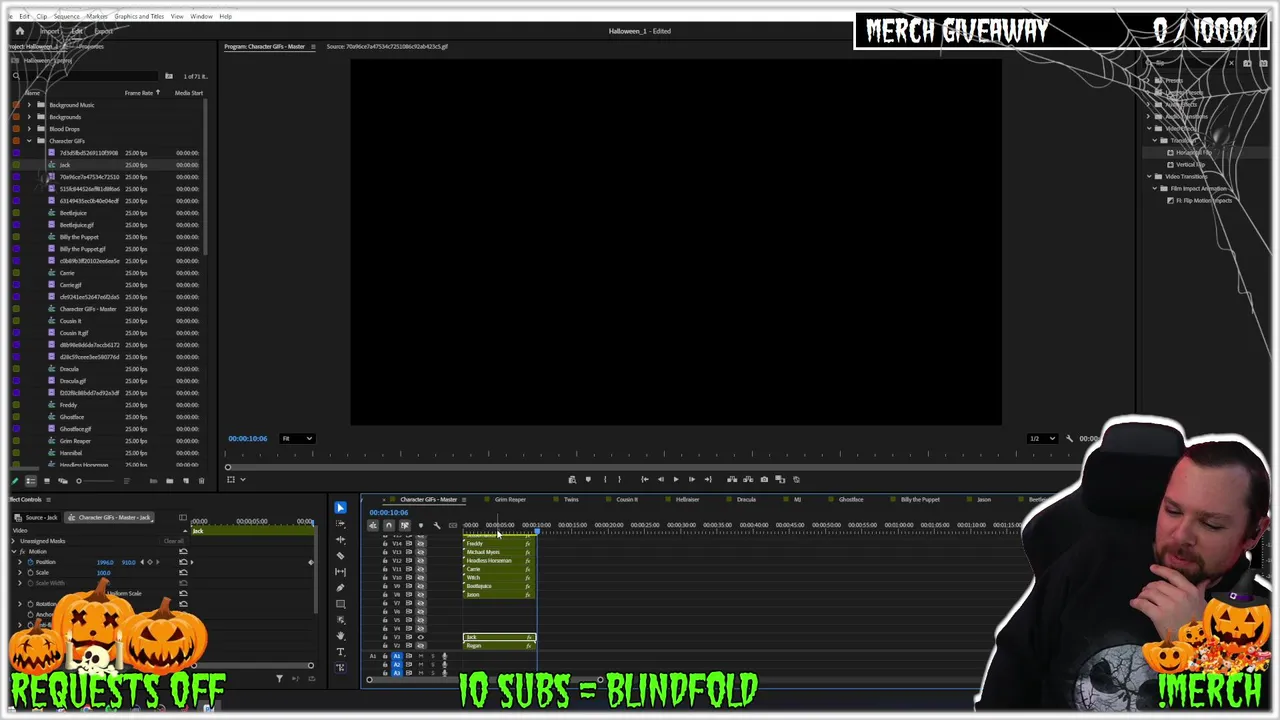1280x720 pixels.
Task: Mute audio track A1
Action: (420, 656)
